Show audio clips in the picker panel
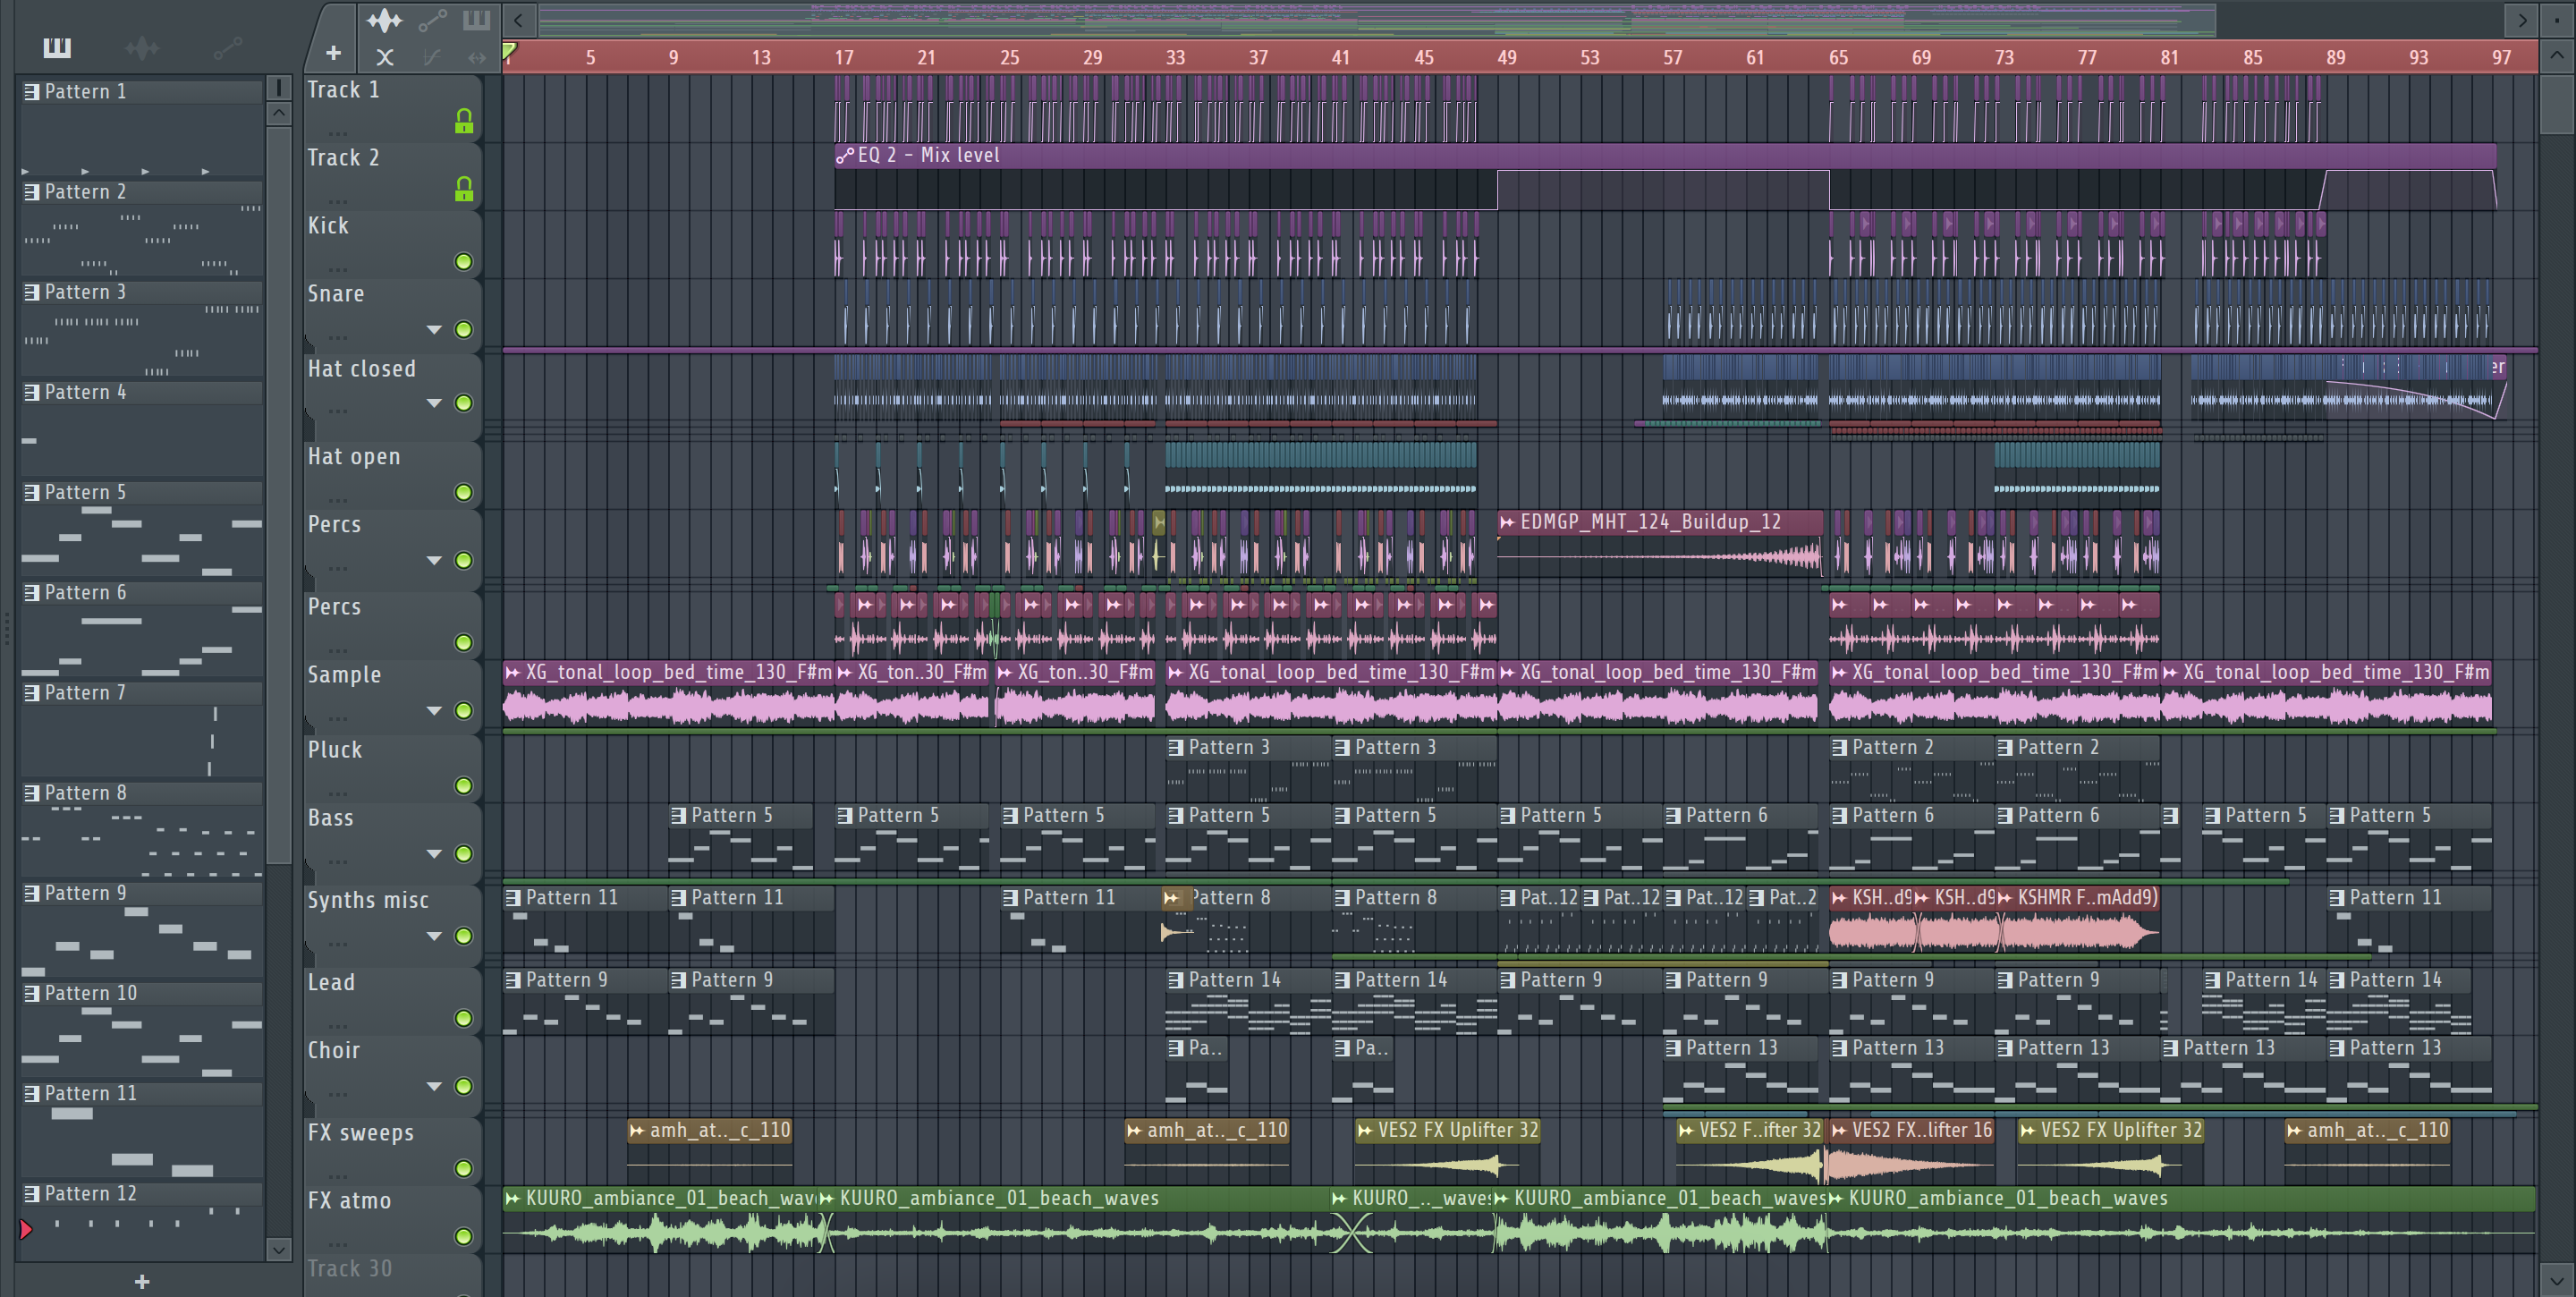The image size is (2576, 1297). click(x=142, y=47)
